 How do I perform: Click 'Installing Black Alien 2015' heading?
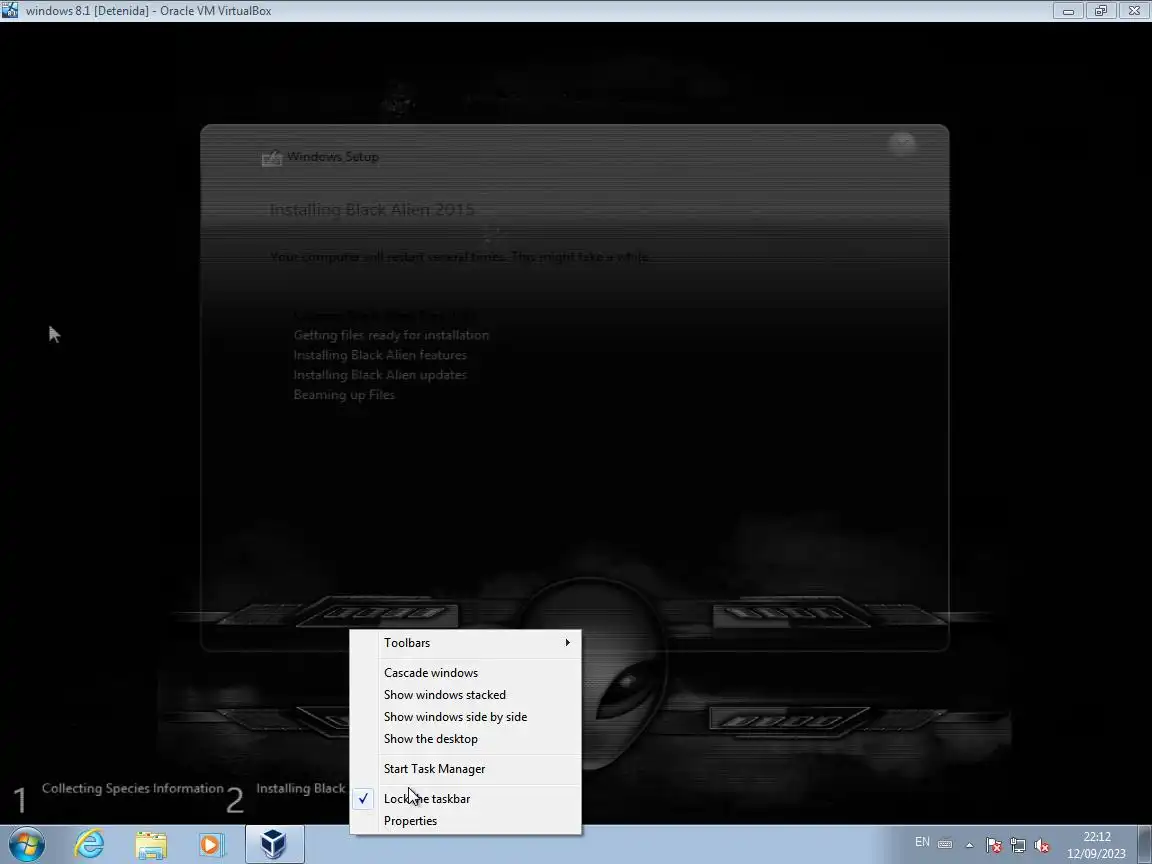coord(372,209)
